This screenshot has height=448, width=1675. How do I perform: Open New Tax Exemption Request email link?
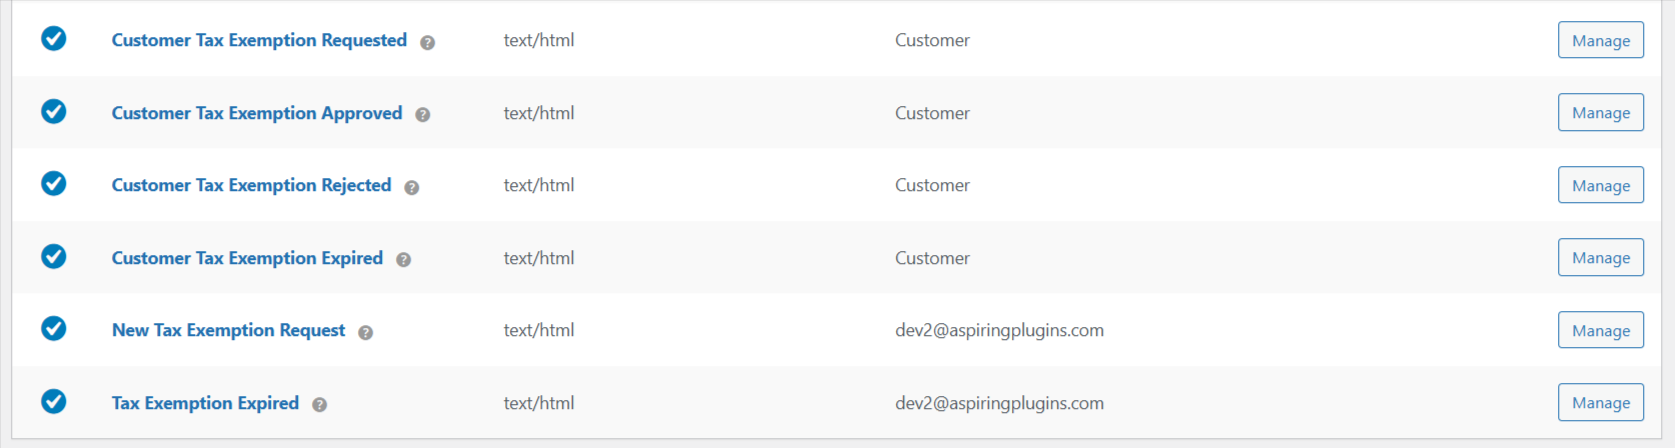pyautogui.click(x=228, y=330)
